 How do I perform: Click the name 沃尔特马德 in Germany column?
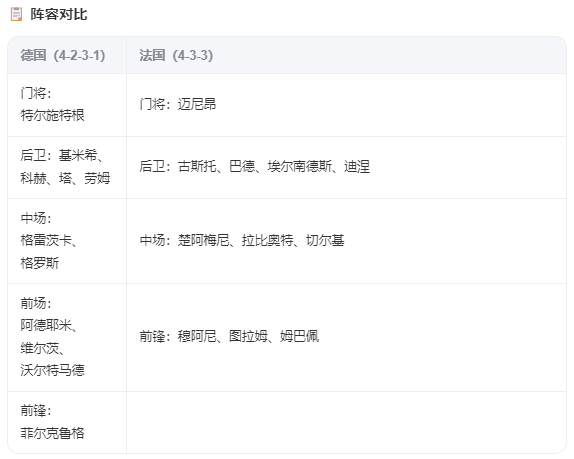(52, 370)
